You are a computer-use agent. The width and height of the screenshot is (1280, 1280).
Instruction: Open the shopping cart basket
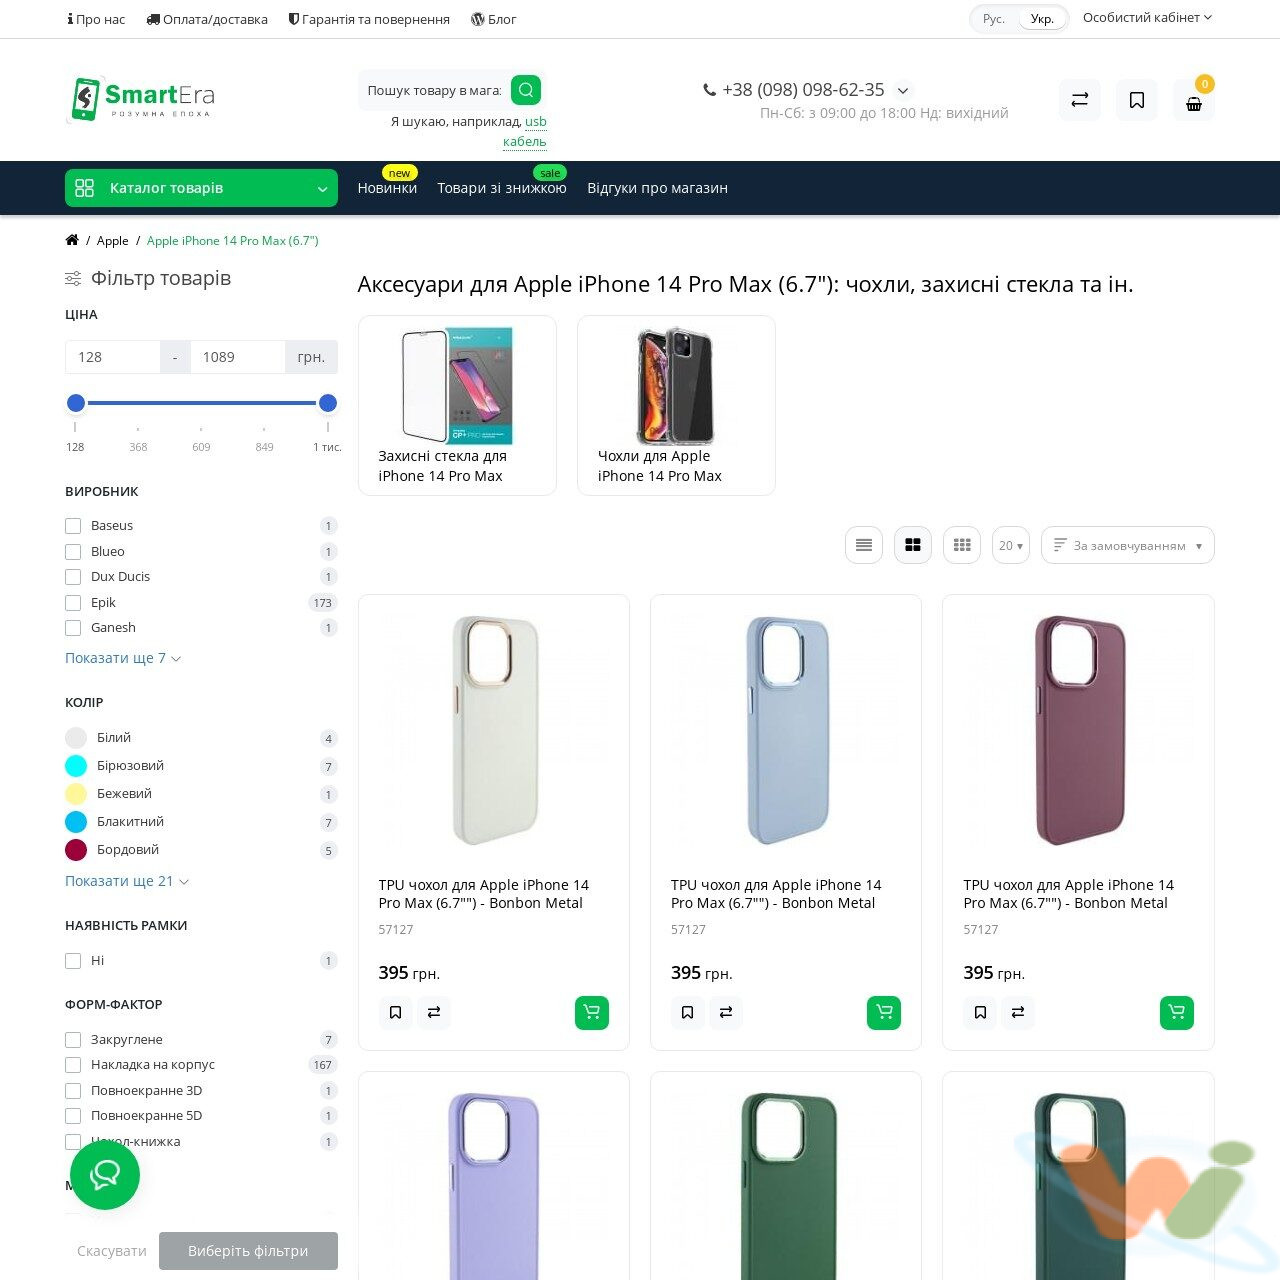[x=1194, y=100]
